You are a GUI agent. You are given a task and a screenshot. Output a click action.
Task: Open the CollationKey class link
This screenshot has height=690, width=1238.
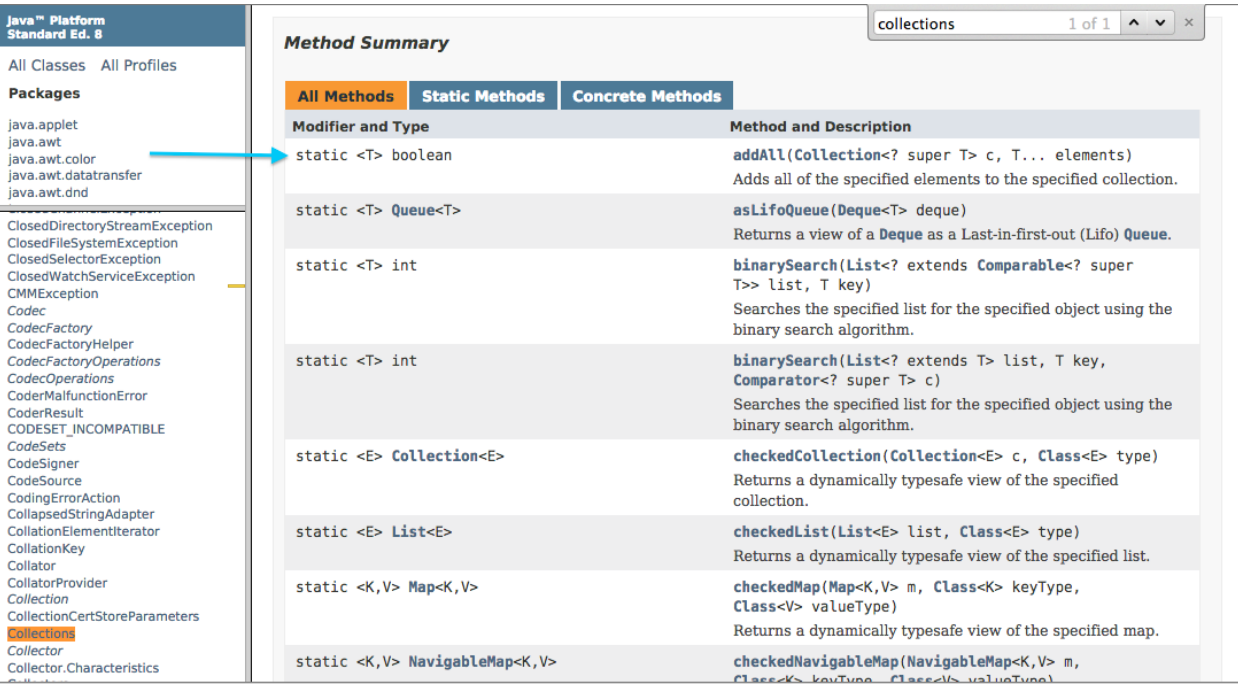click(x=46, y=549)
